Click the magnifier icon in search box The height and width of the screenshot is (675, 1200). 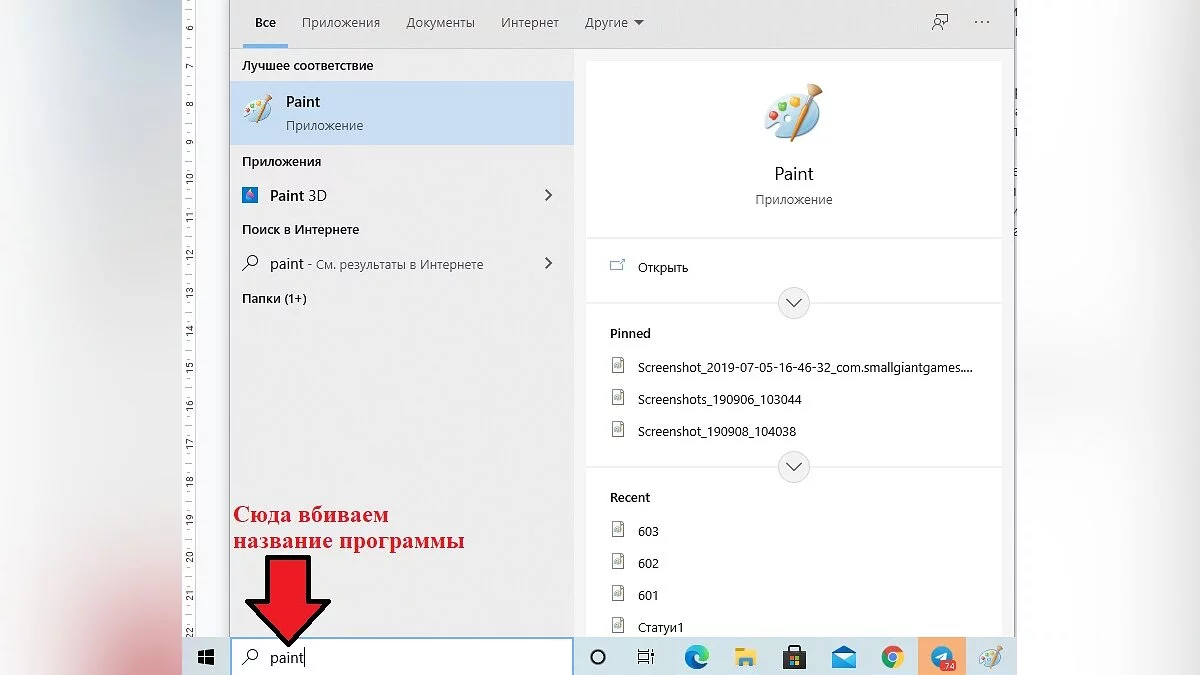click(x=252, y=657)
